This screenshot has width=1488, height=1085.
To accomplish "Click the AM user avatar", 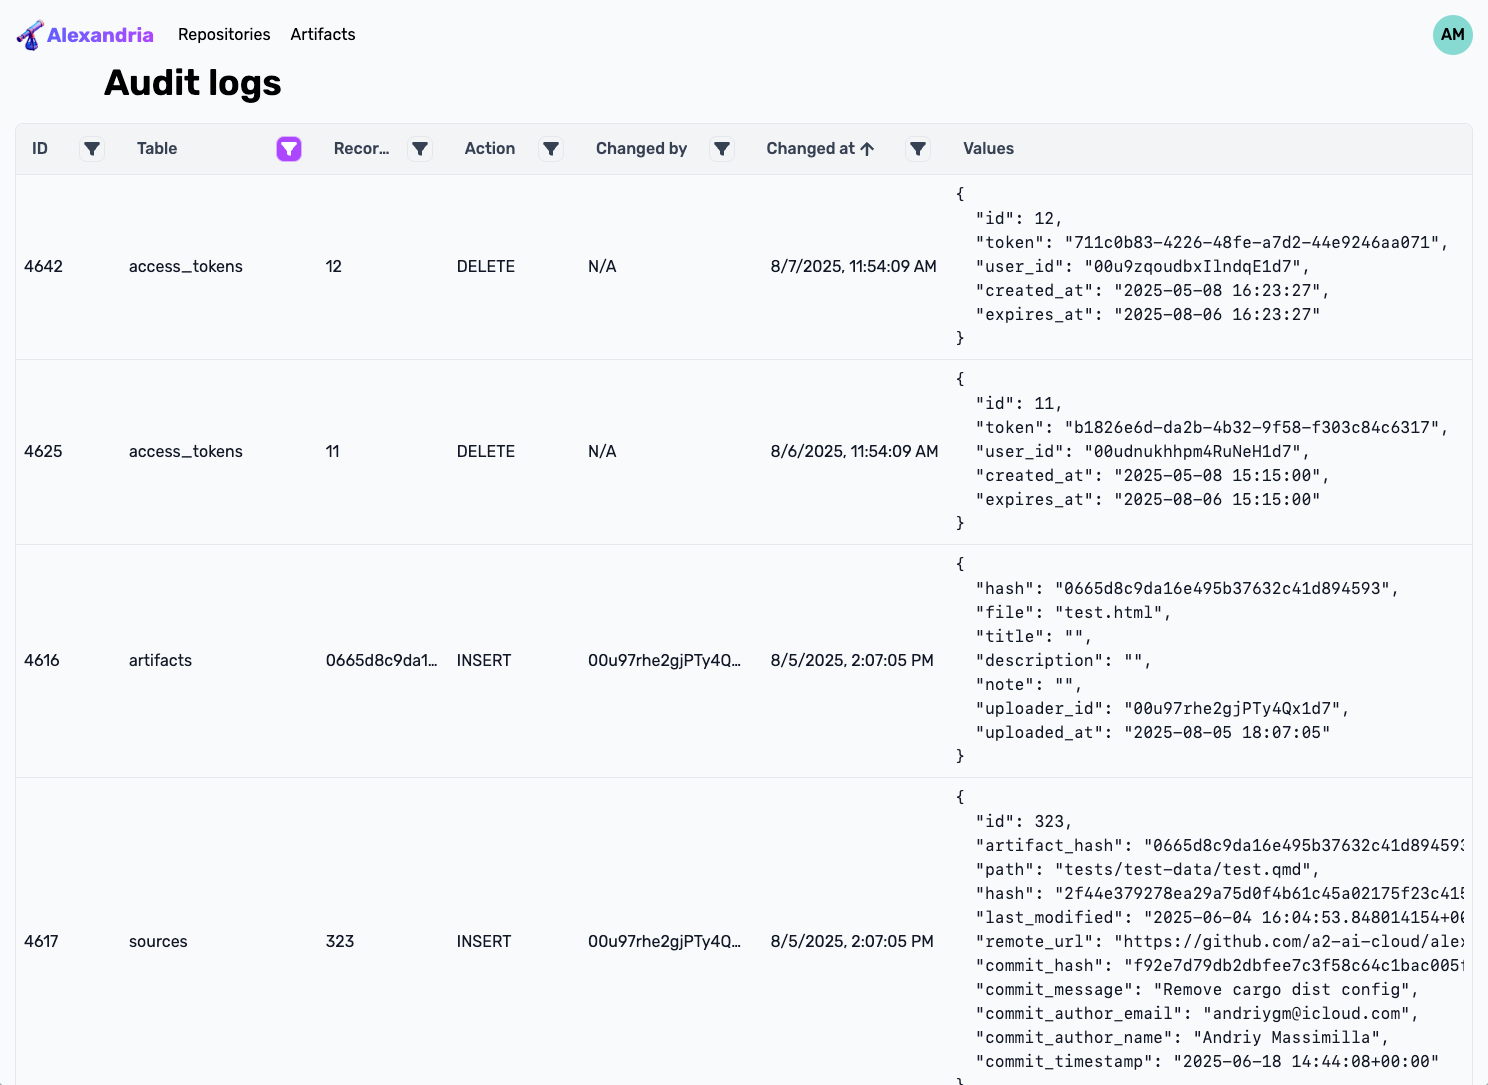I will (1452, 35).
